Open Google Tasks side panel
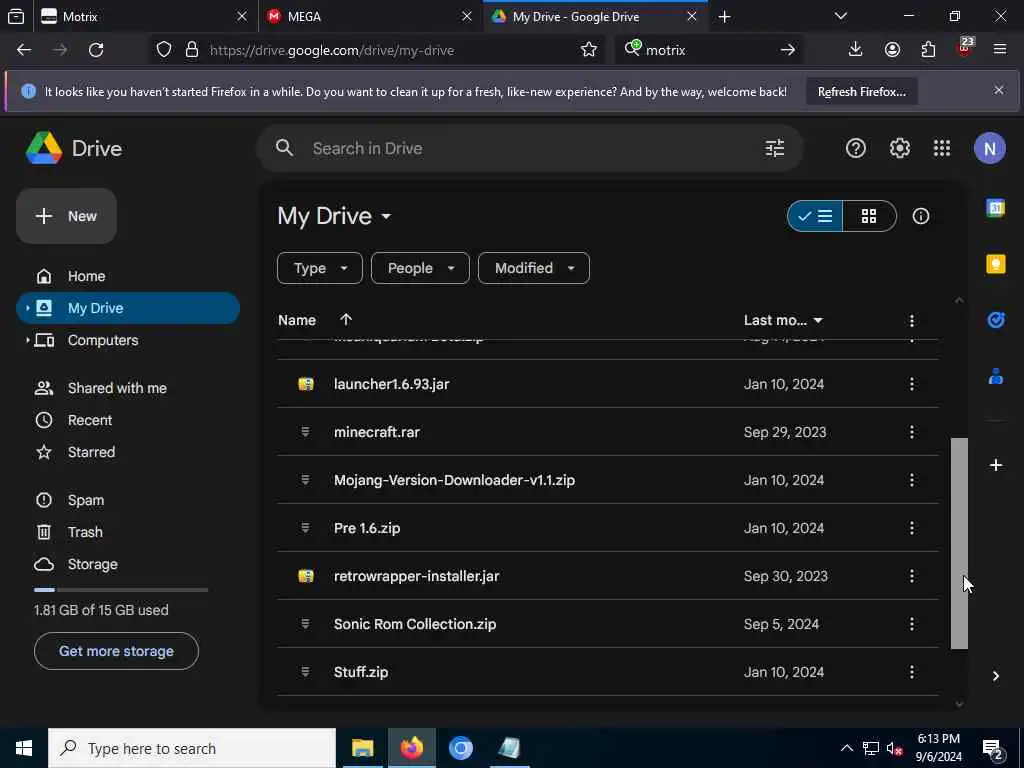Image resolution: width=1024 pixels, height=768 pixels. [995, 320]
